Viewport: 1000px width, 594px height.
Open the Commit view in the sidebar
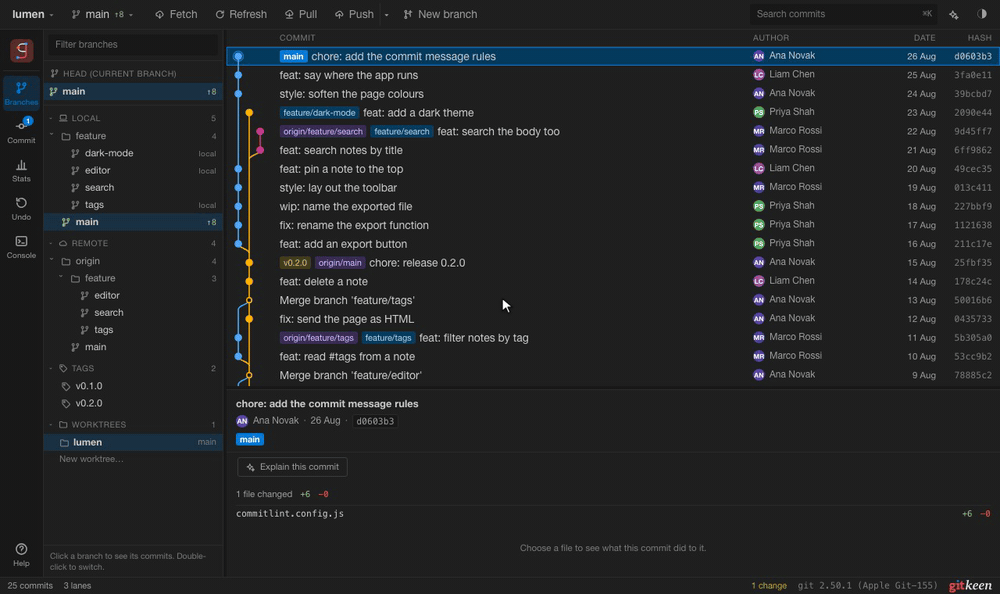(x=21, y=131)
